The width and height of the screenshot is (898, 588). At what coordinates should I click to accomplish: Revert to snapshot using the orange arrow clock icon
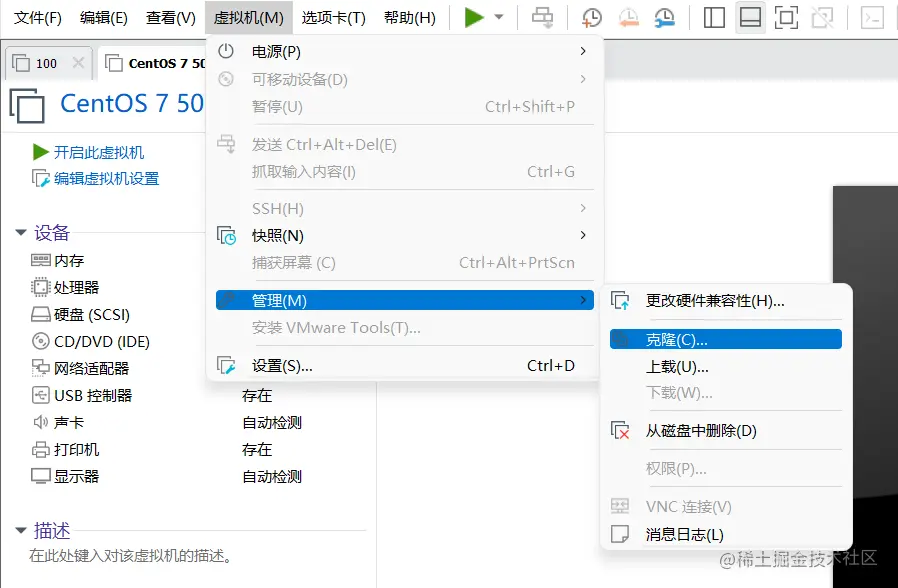(x=629, y=17)
